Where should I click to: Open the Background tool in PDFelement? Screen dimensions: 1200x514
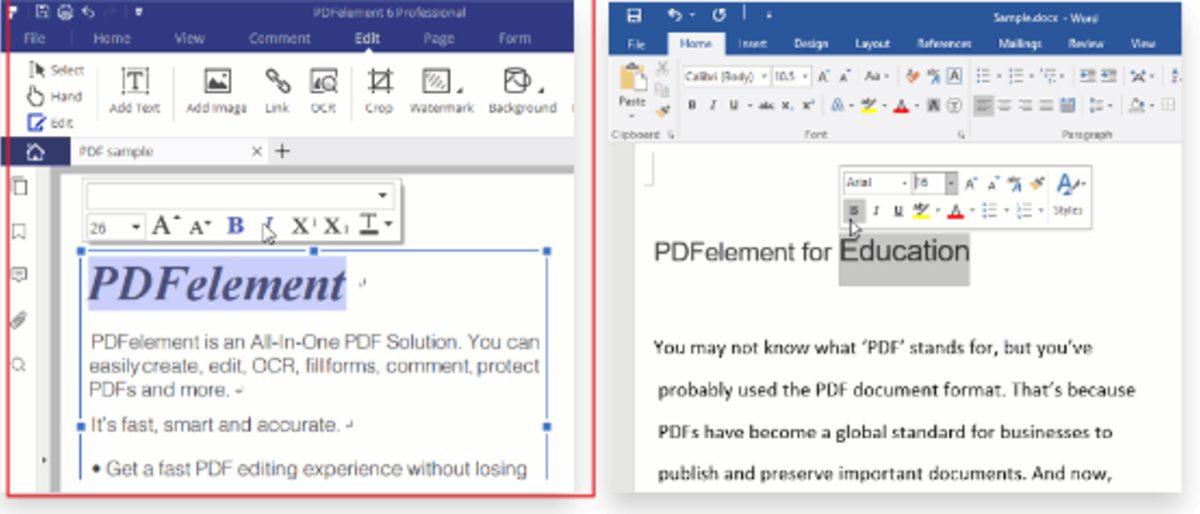pos(522,90)
